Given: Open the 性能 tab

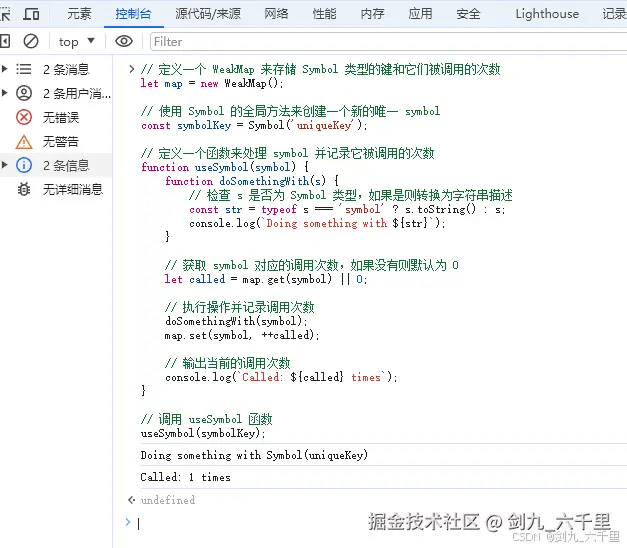Looking at the screenshot, I should [x=324, y=14].
